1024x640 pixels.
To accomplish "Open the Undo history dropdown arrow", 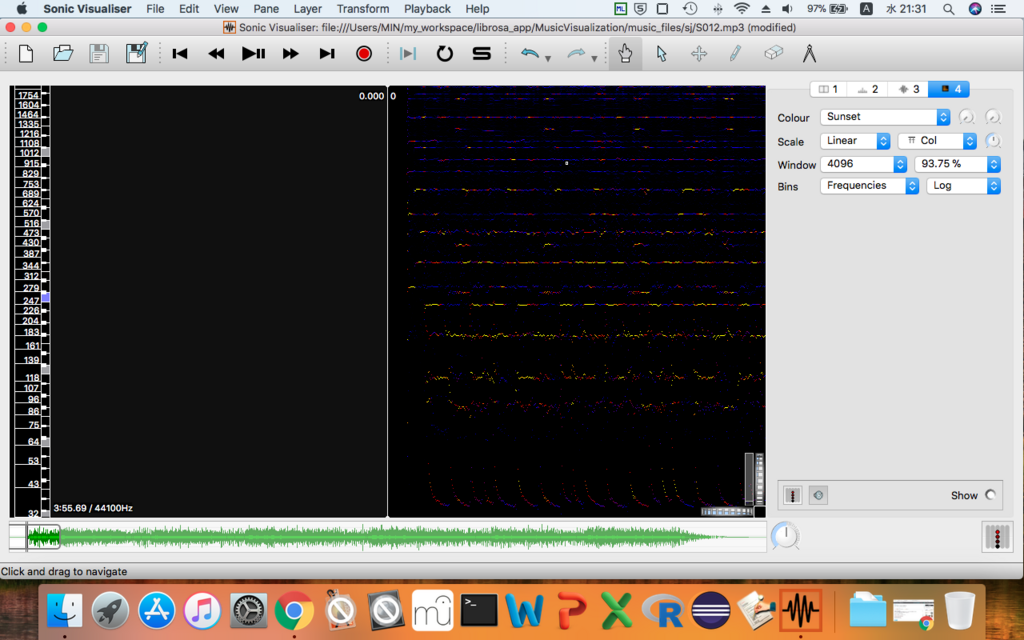I will (x=548, y=59).
